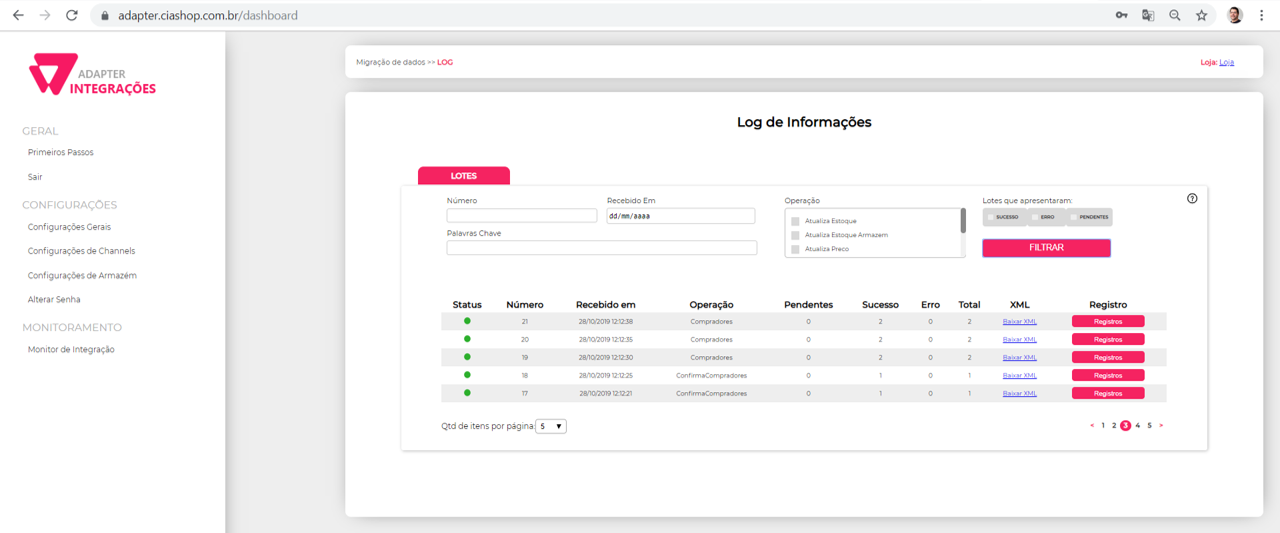Select the LOTES tab
The width and height of the screenshot is (1280, 533).
point(464,176)
